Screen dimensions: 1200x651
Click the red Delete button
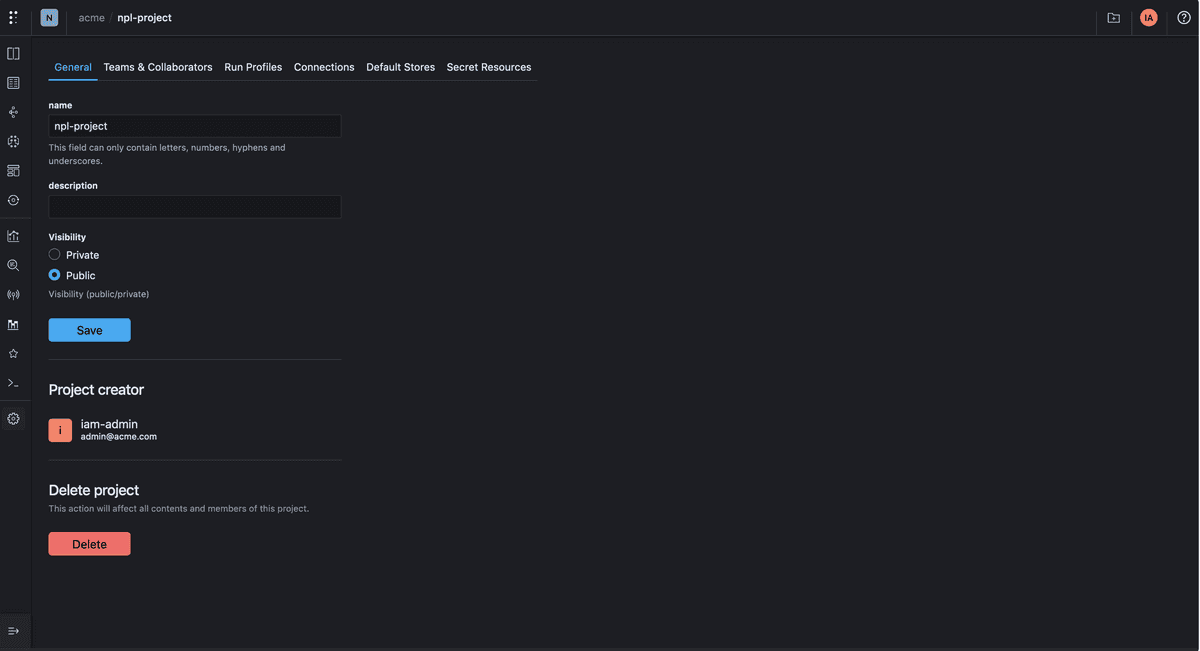[90, 544]
